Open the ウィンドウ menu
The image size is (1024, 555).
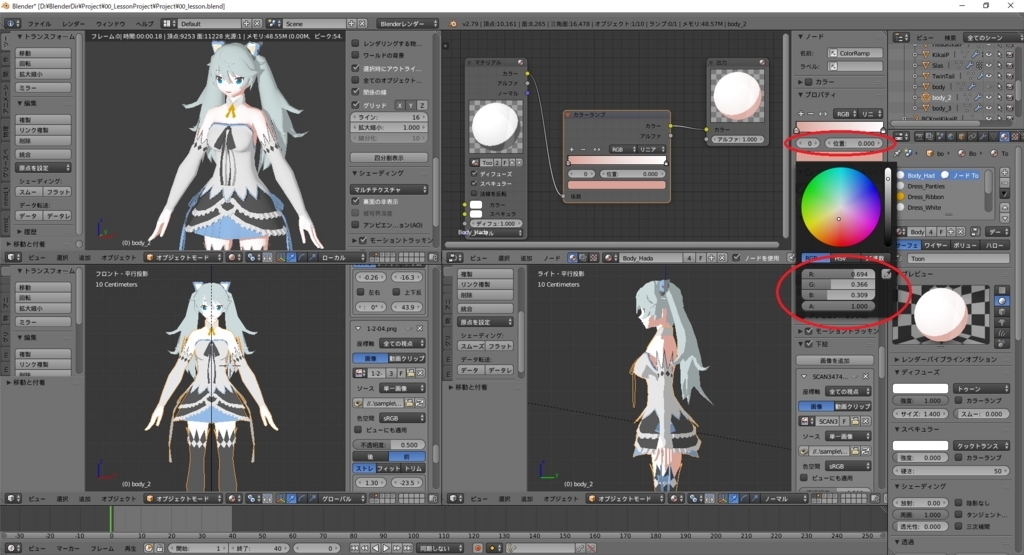click(110, 24)
